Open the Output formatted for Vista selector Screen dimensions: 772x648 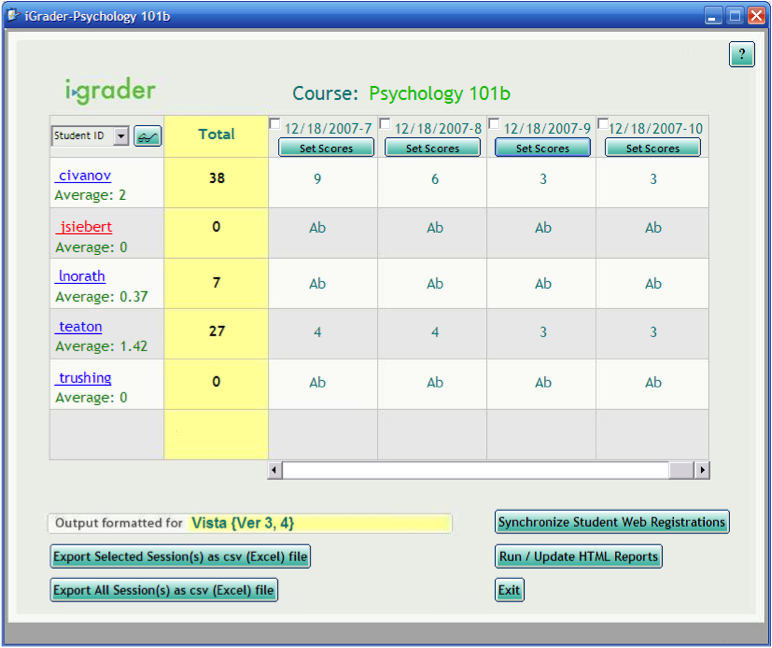tap(320, 523)
